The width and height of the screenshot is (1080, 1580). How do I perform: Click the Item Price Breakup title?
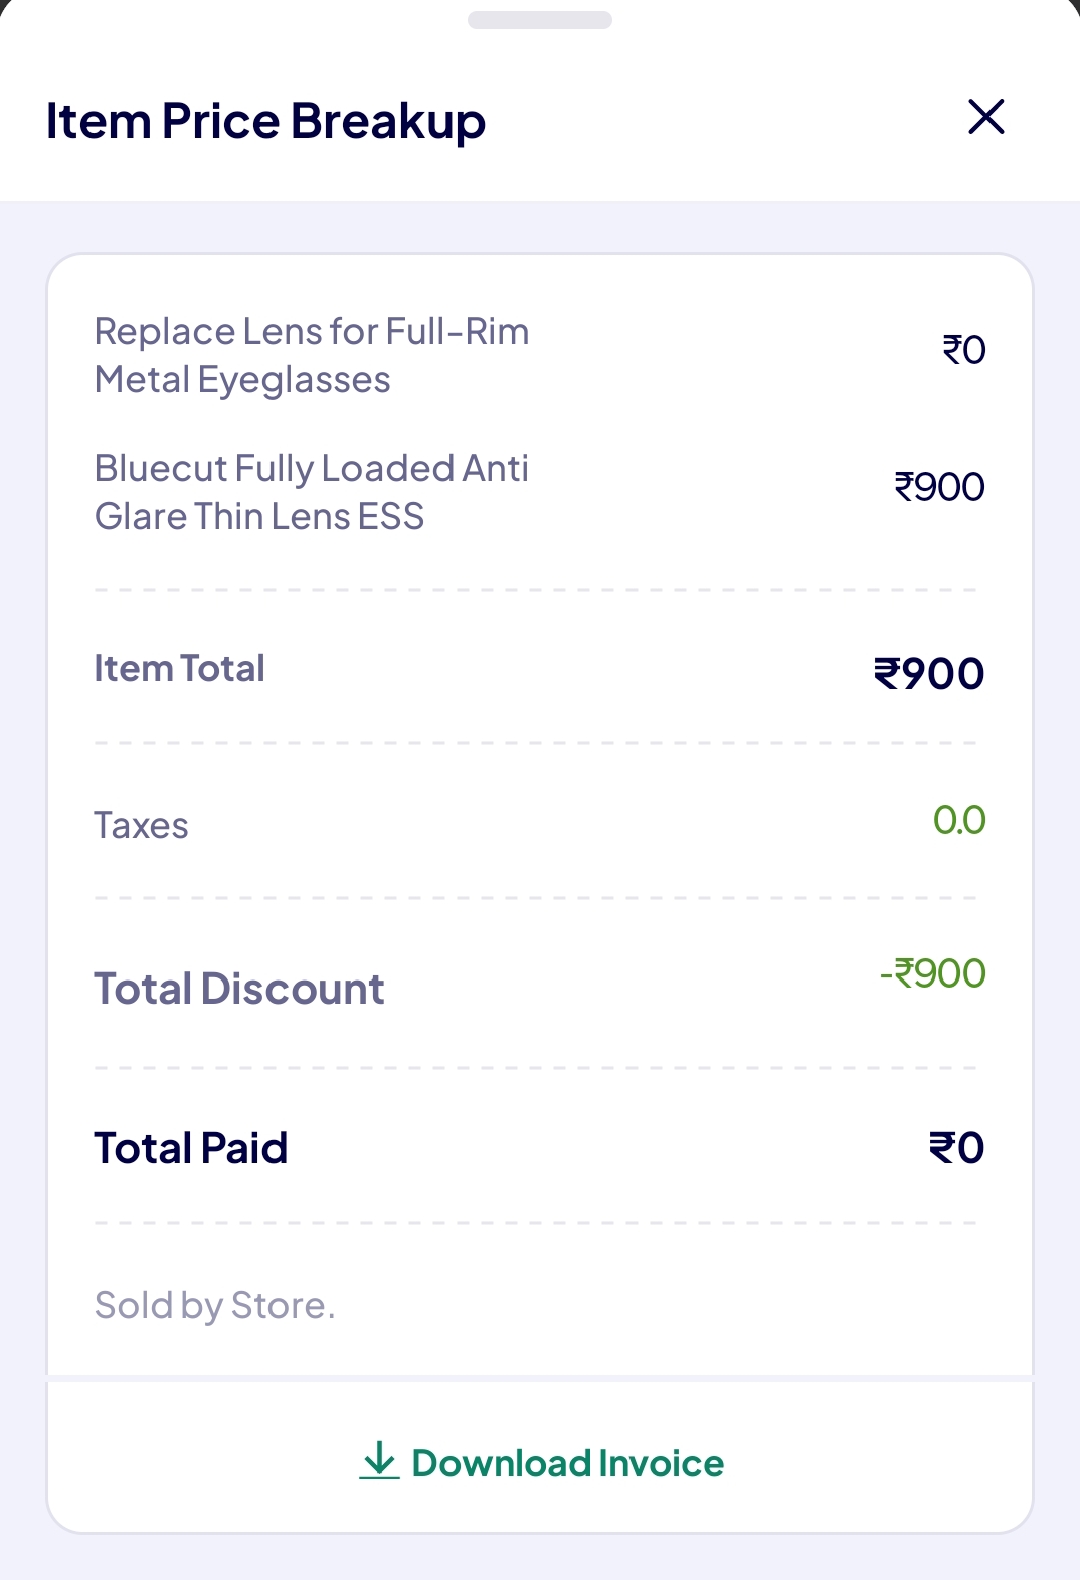coord(266,121)
